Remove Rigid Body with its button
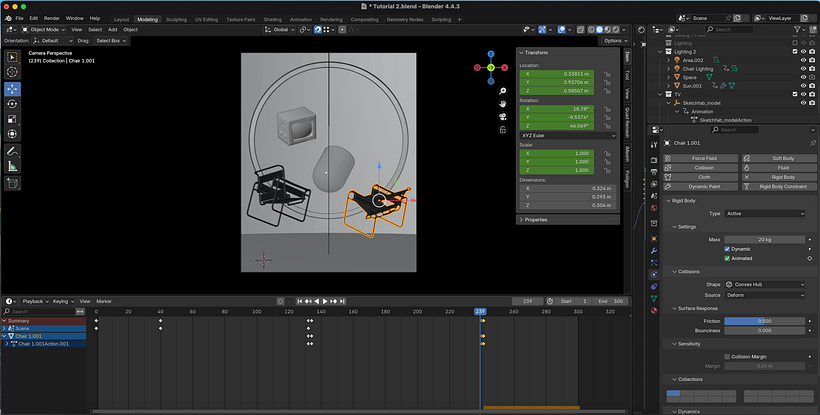The width and height of the screenshot is (820, 415). pos(779,177)
